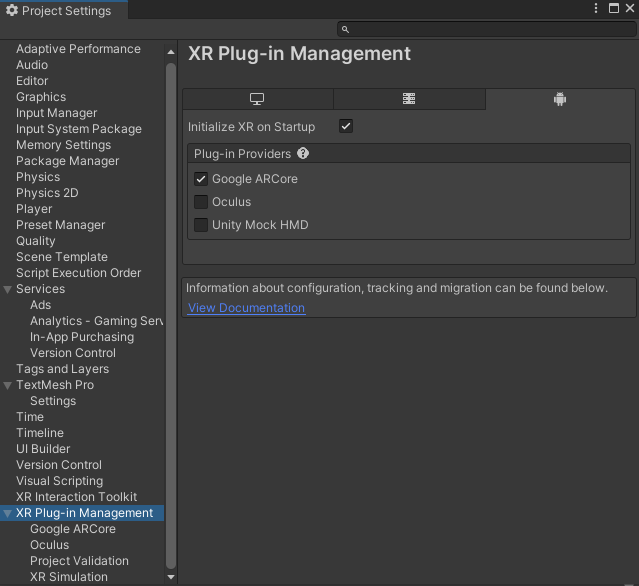The image size is (639, 586).
Task: Open XR Simulation settings
Action: point(69,577)
